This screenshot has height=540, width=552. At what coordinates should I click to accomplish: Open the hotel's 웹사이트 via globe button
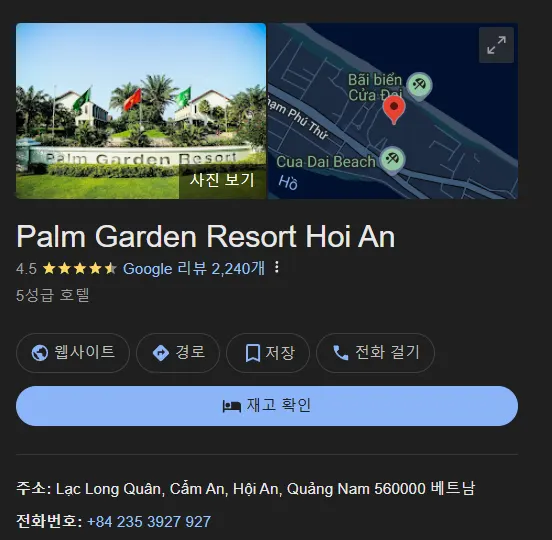point(73,353)
